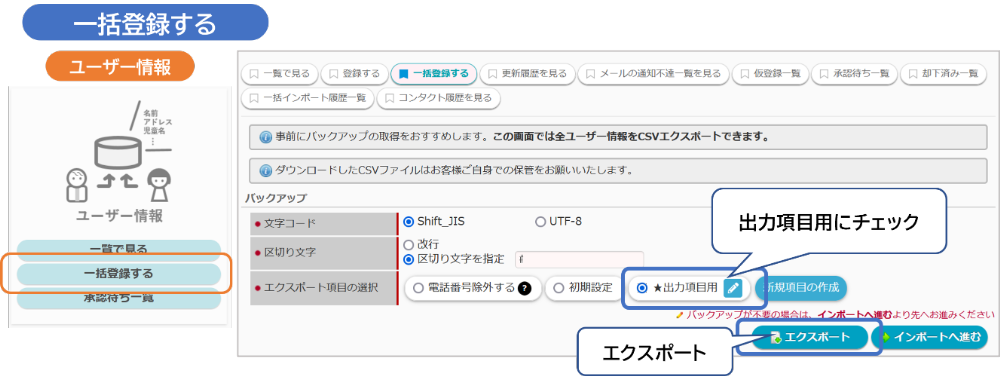Click the インポートへ進む button
1000x376 pixels.
pos(929,338)
